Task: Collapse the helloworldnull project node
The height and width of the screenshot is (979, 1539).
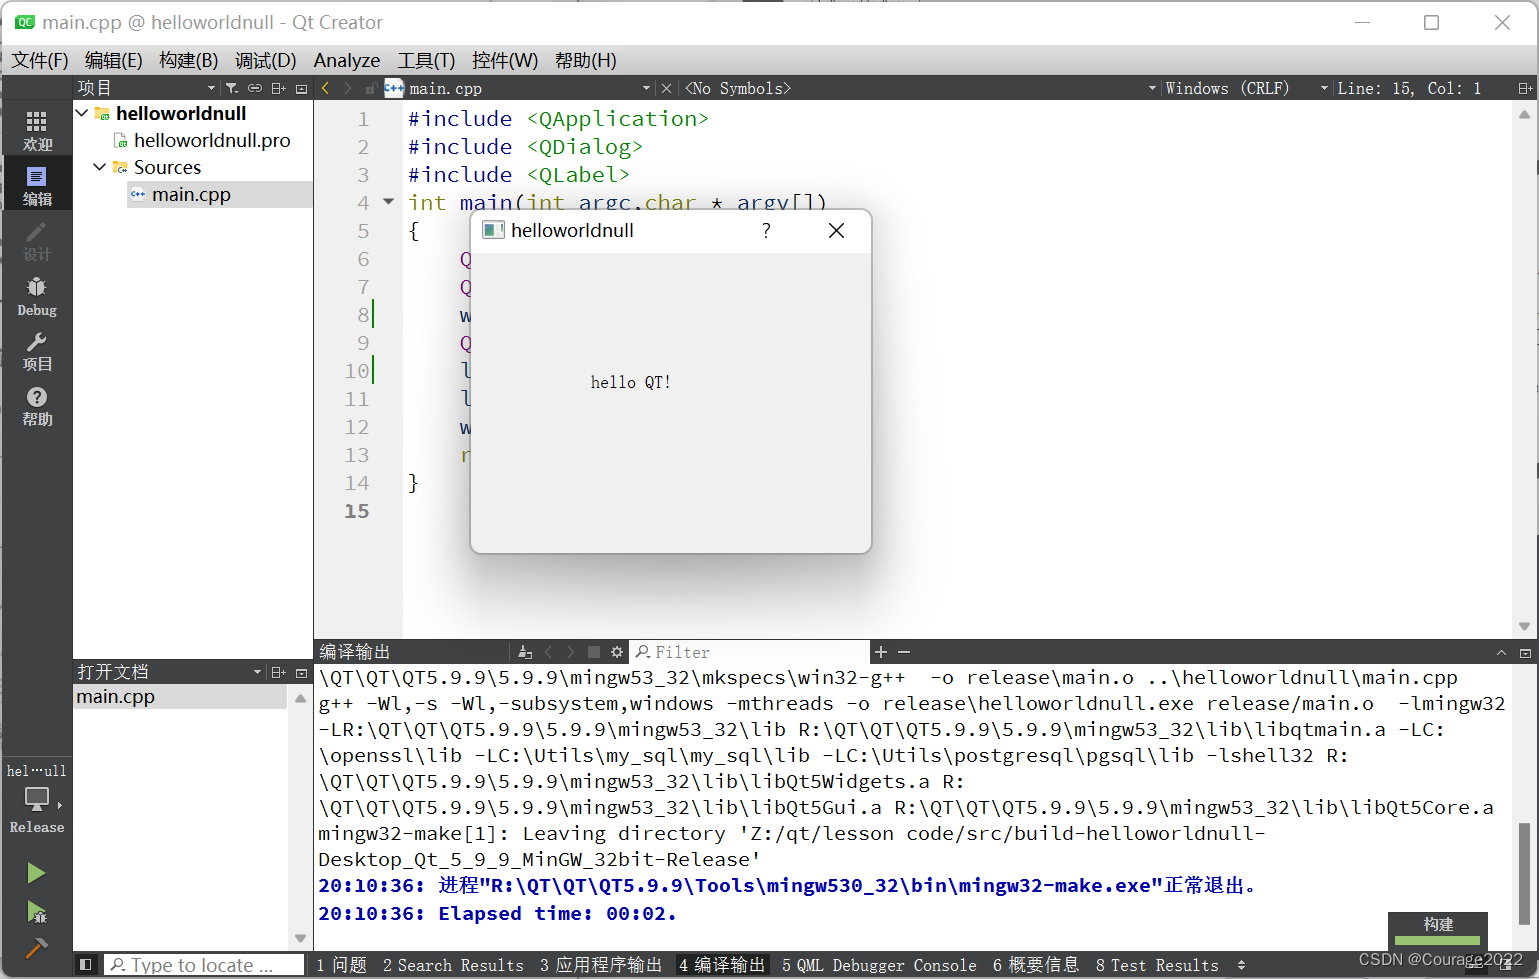Action: click(x=83, y=113)
